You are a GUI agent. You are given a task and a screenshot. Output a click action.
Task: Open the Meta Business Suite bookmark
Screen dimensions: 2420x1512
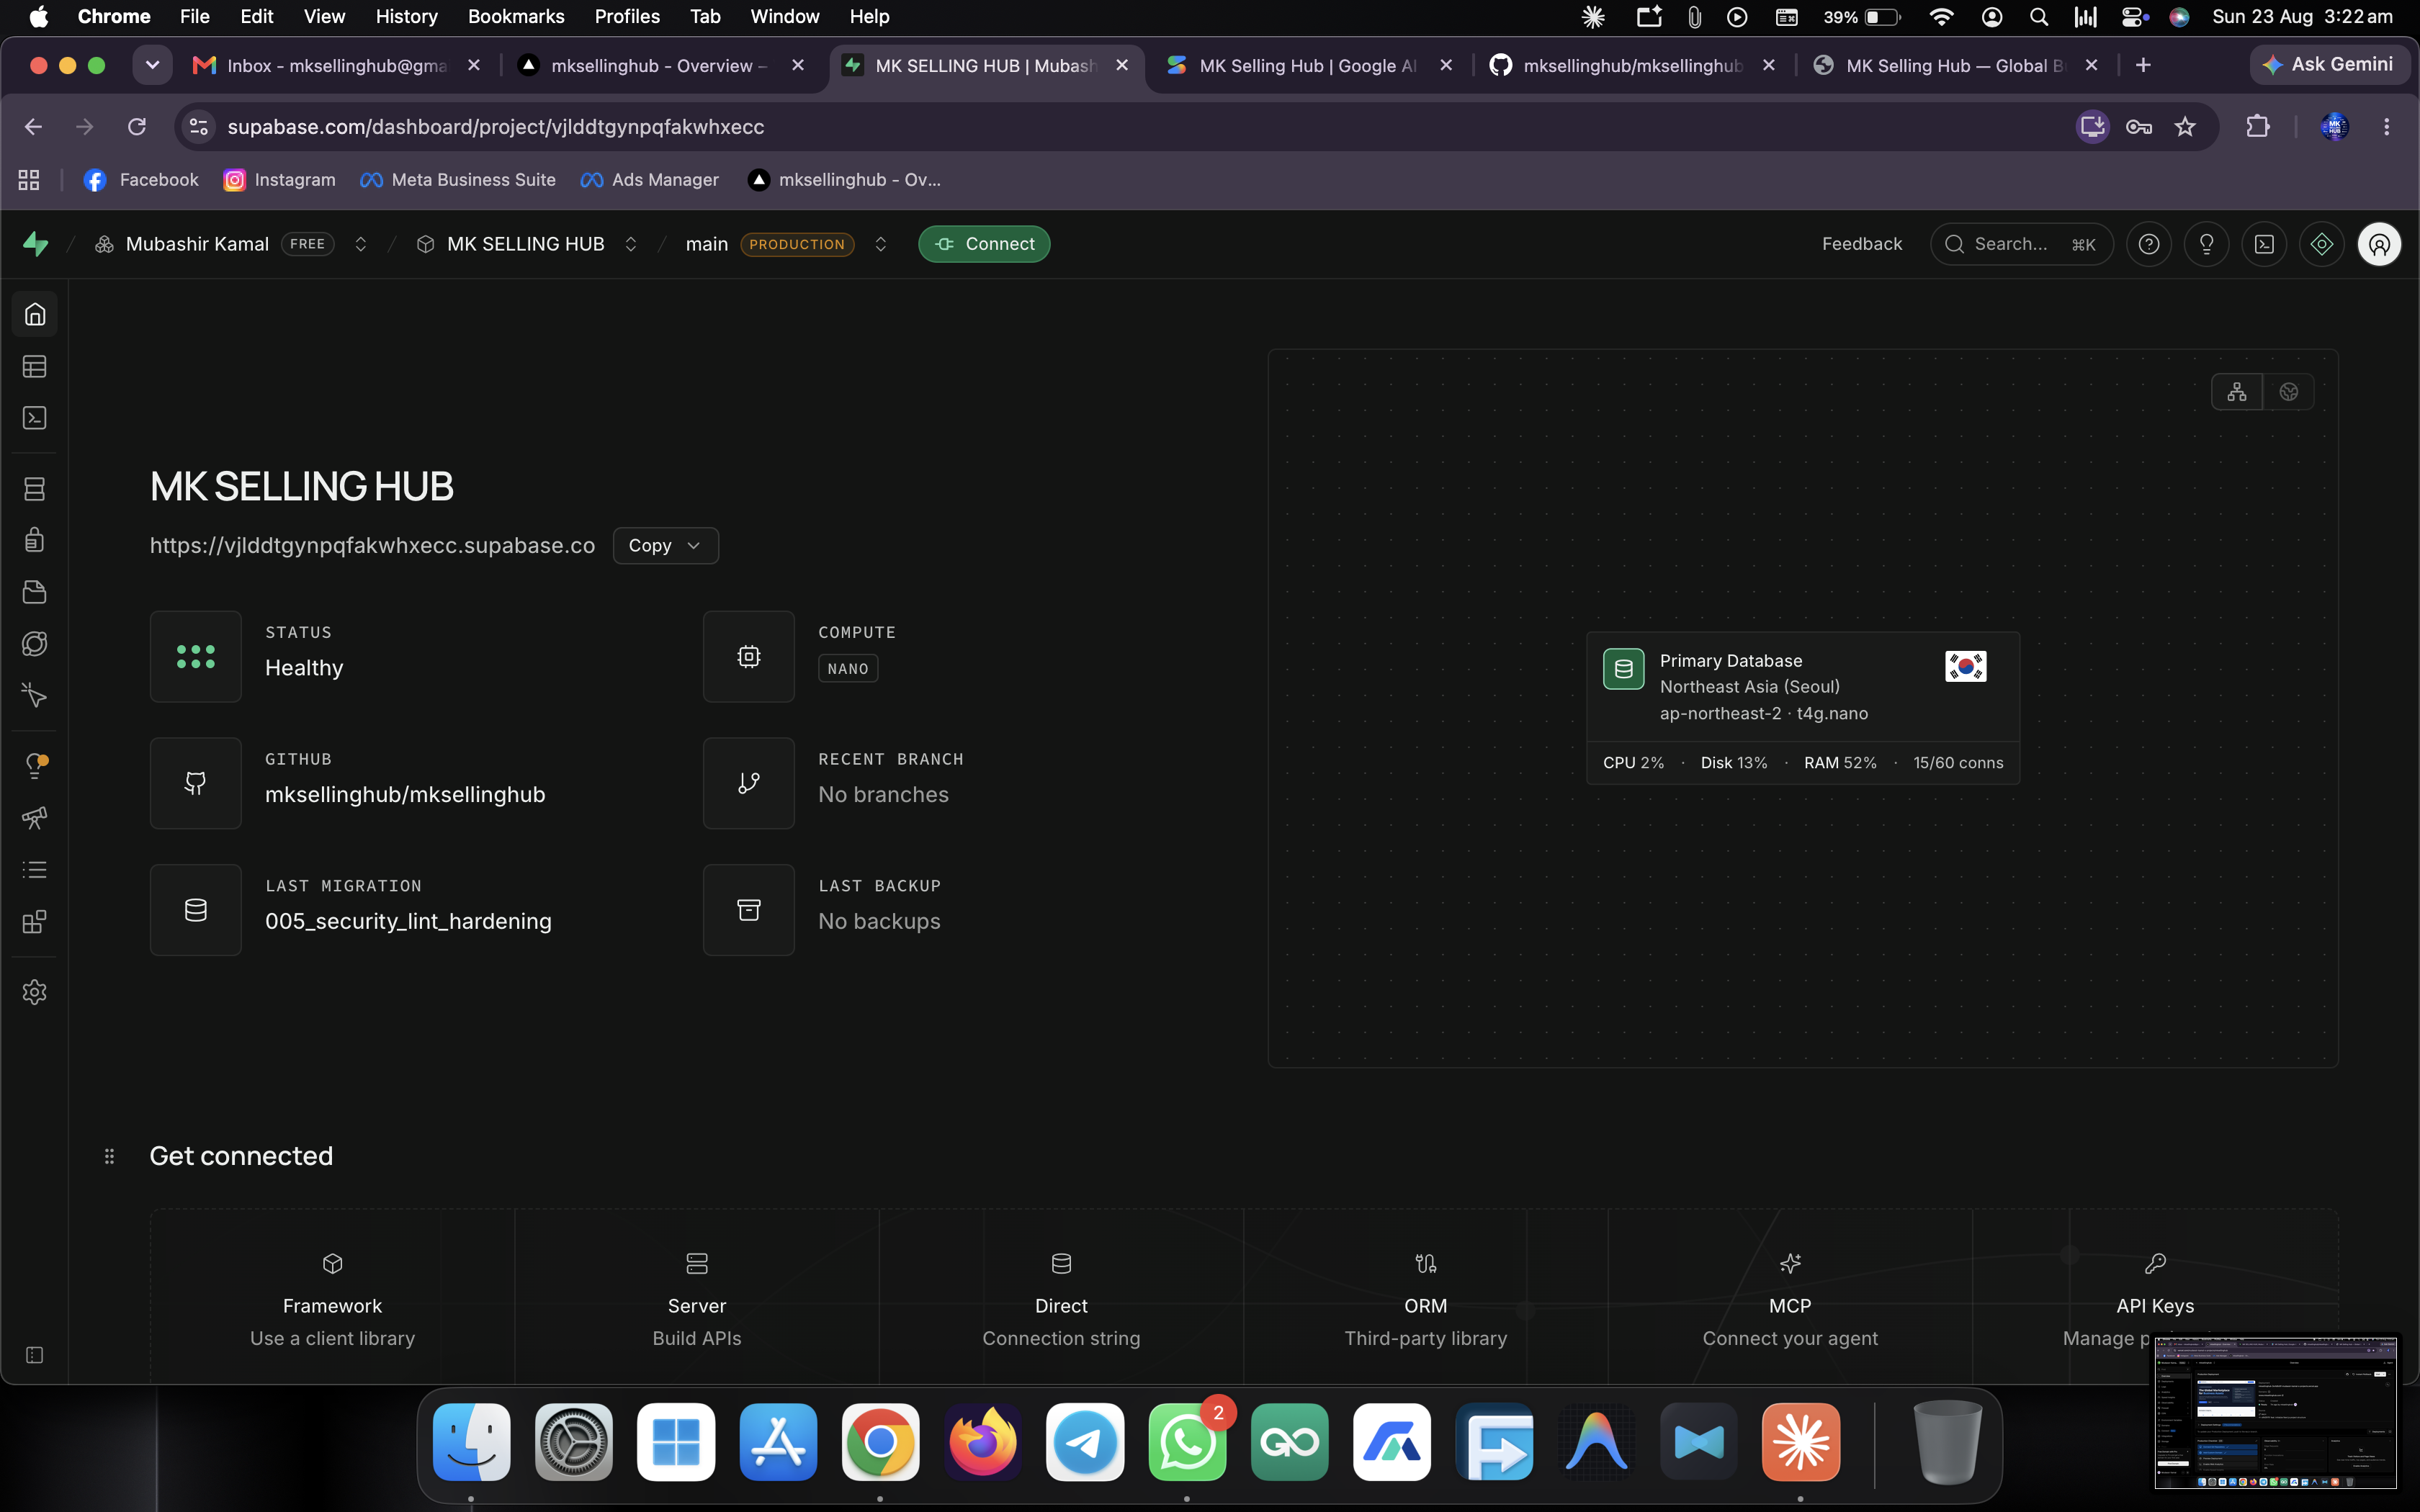tap(457, 180)
